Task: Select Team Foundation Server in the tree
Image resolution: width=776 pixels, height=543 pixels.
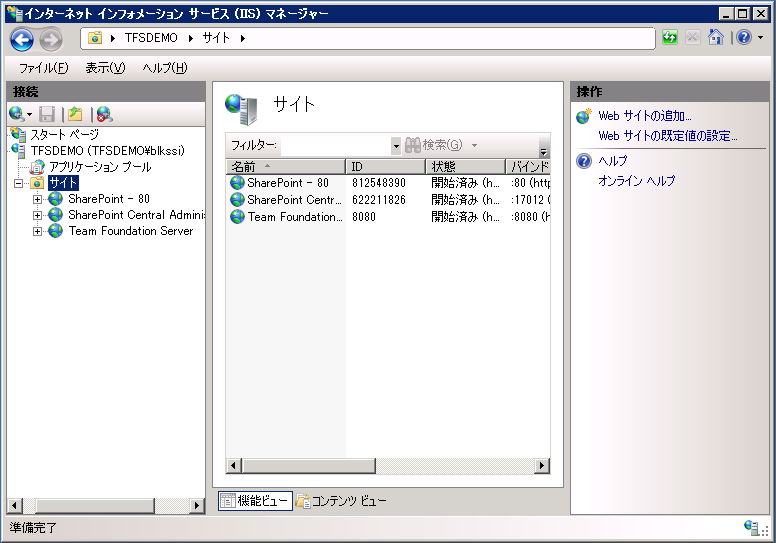Action: 131,231
